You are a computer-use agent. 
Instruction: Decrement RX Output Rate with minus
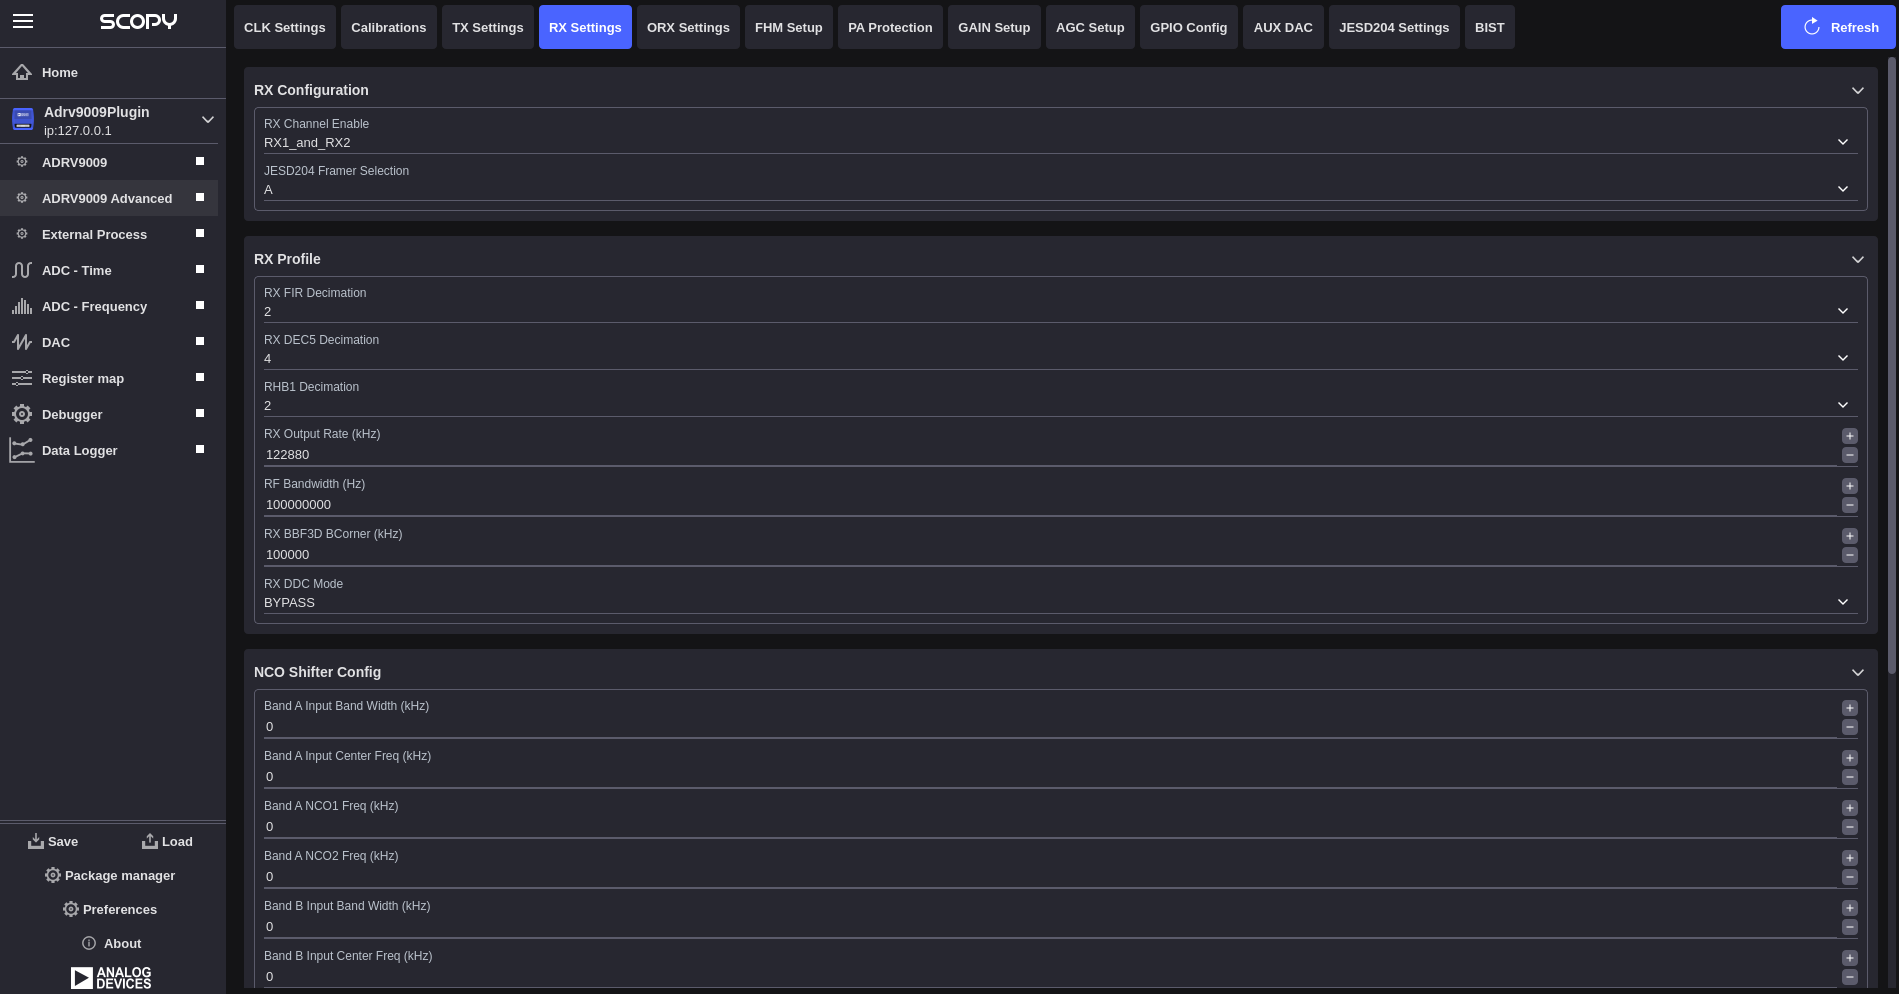pos(1850,455)
